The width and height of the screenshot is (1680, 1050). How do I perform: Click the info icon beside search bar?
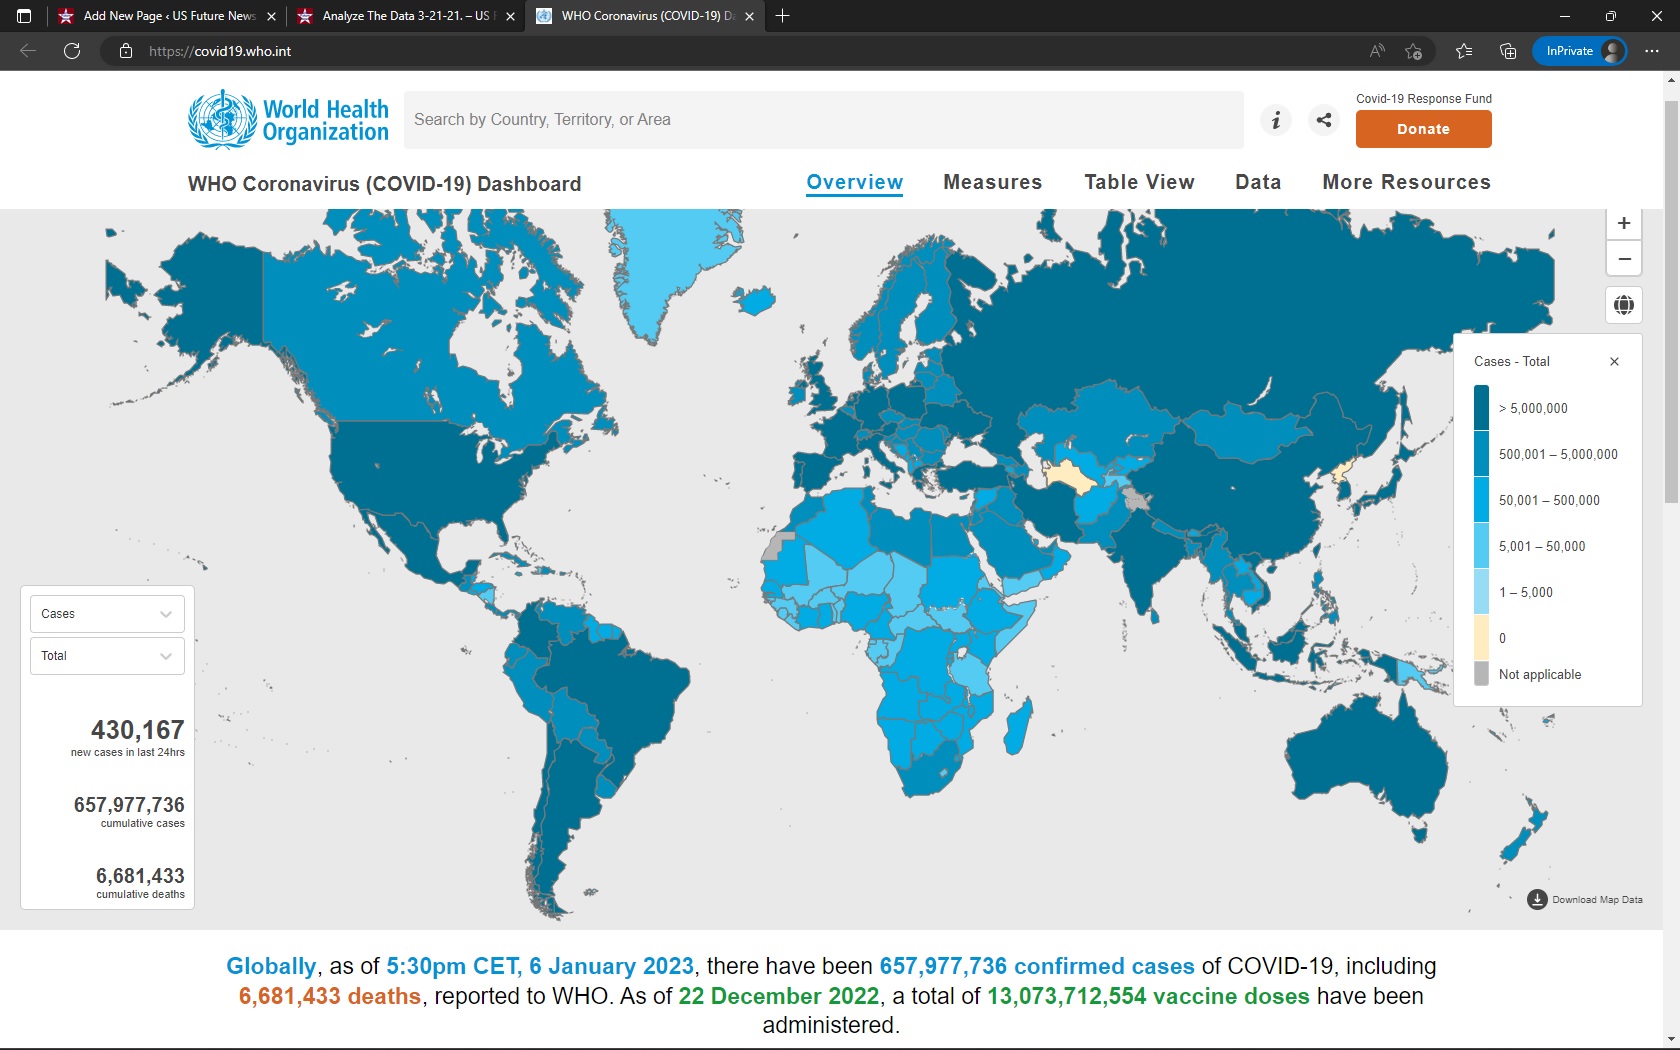coord(1275,120)
